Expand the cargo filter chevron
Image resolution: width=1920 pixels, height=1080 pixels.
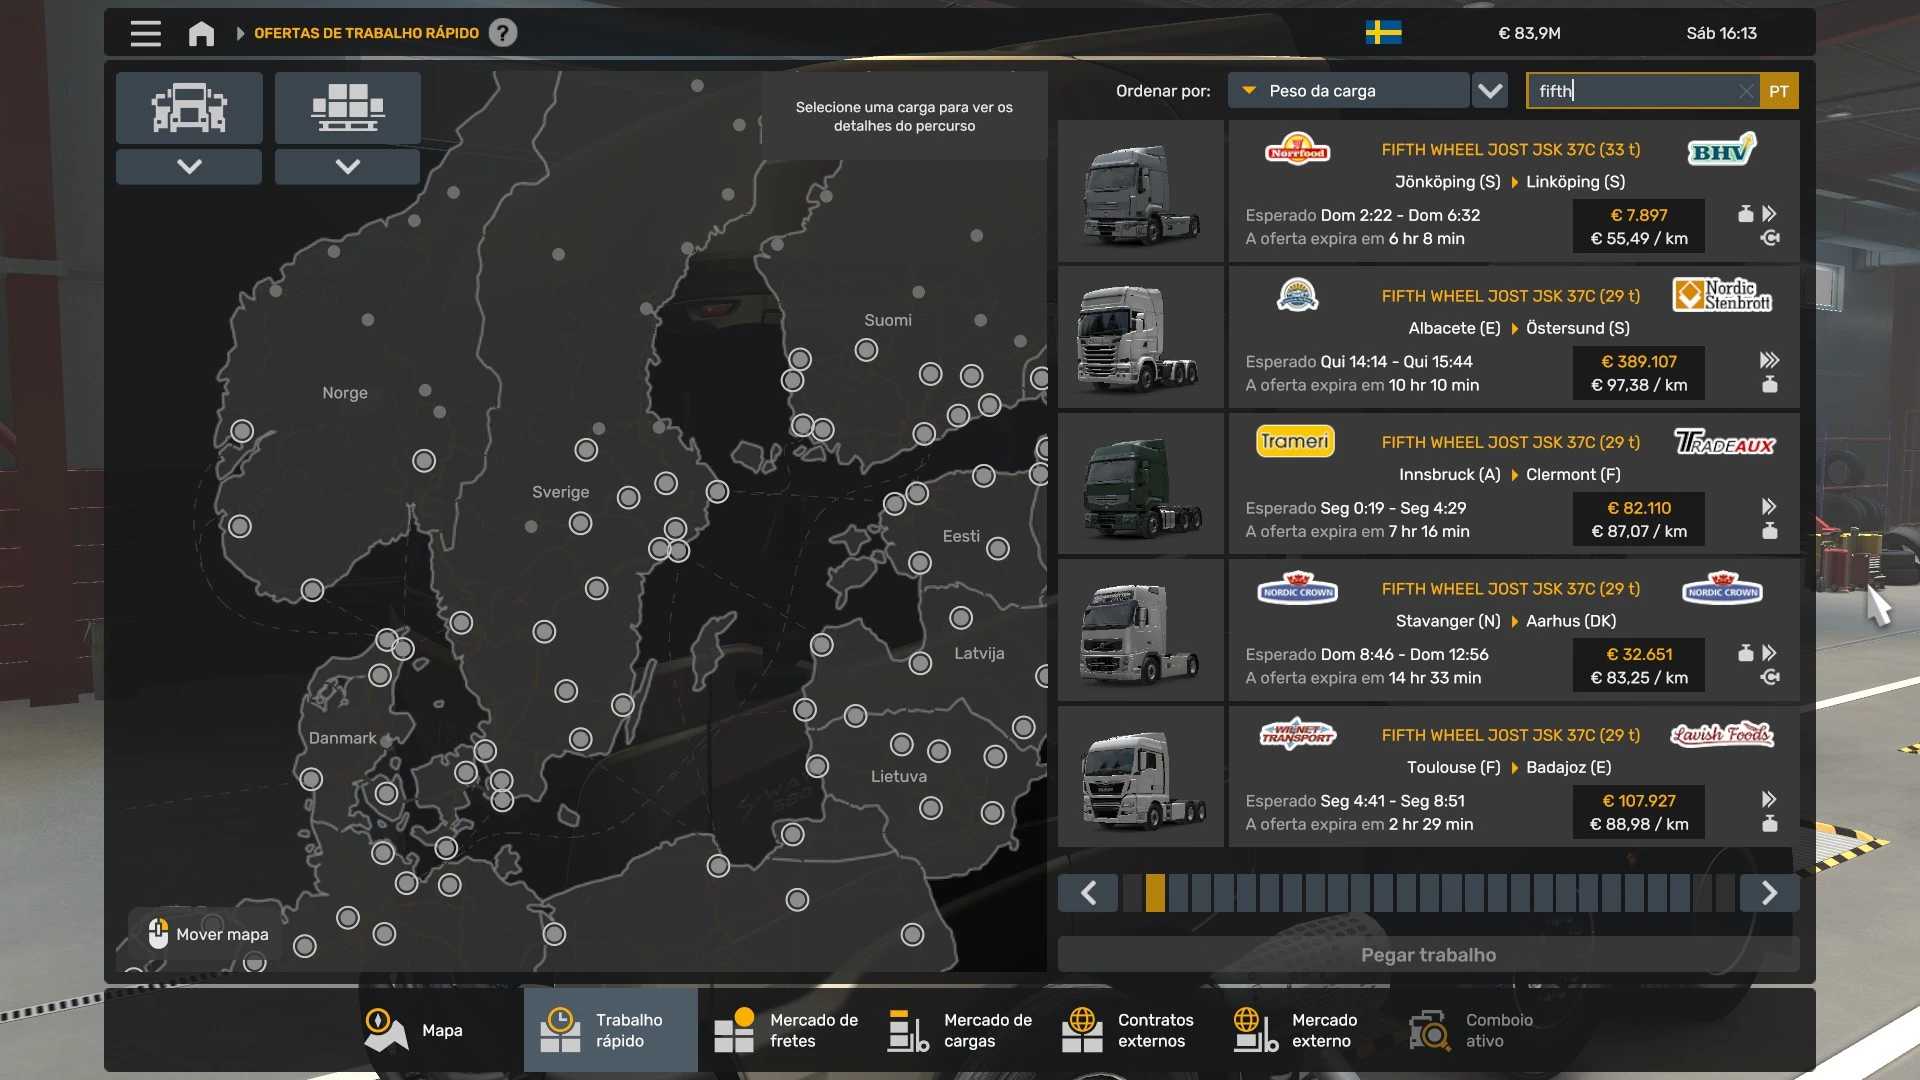pos(347,166)
